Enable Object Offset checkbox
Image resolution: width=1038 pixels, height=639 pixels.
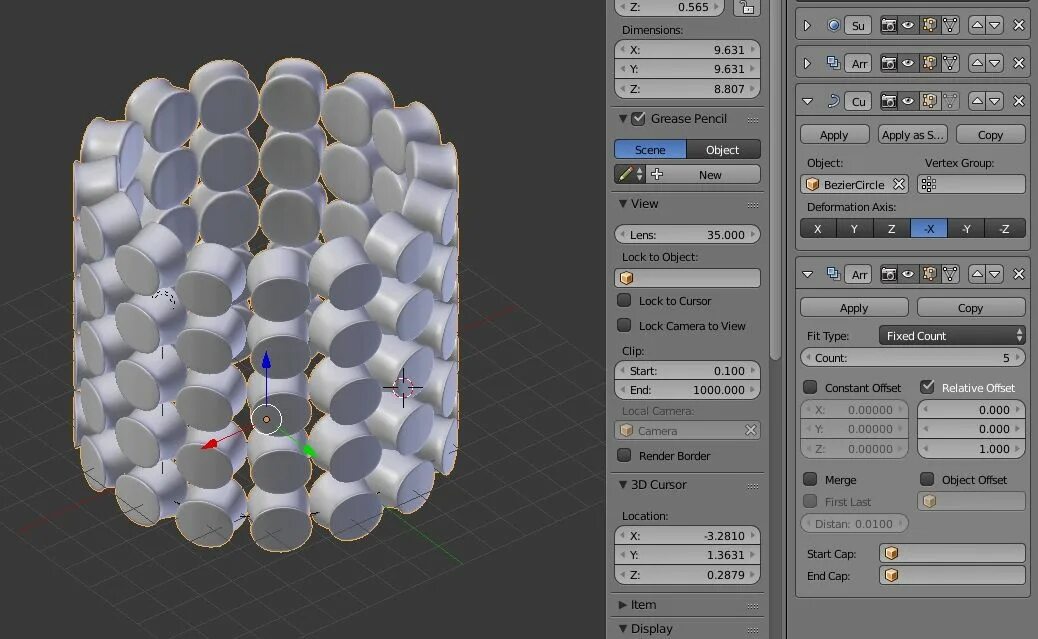click(x=927, y=479)
